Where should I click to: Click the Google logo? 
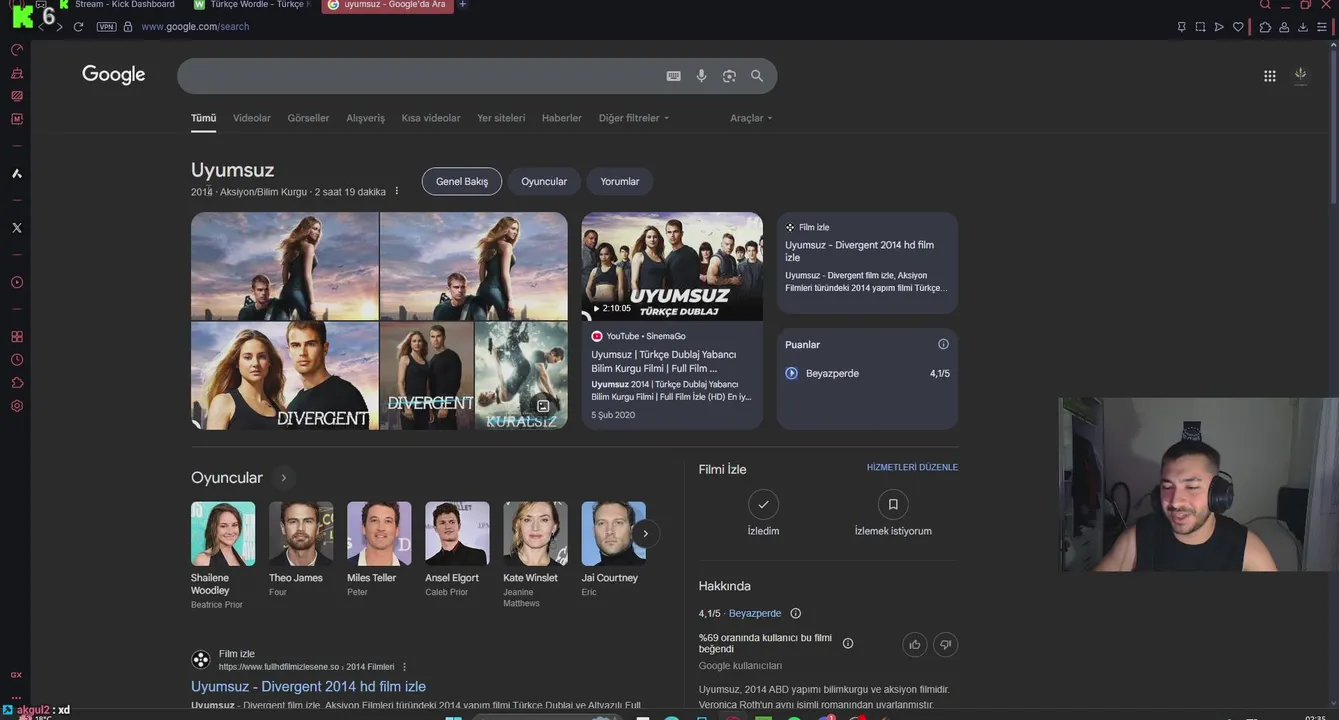tap(114, 75)
